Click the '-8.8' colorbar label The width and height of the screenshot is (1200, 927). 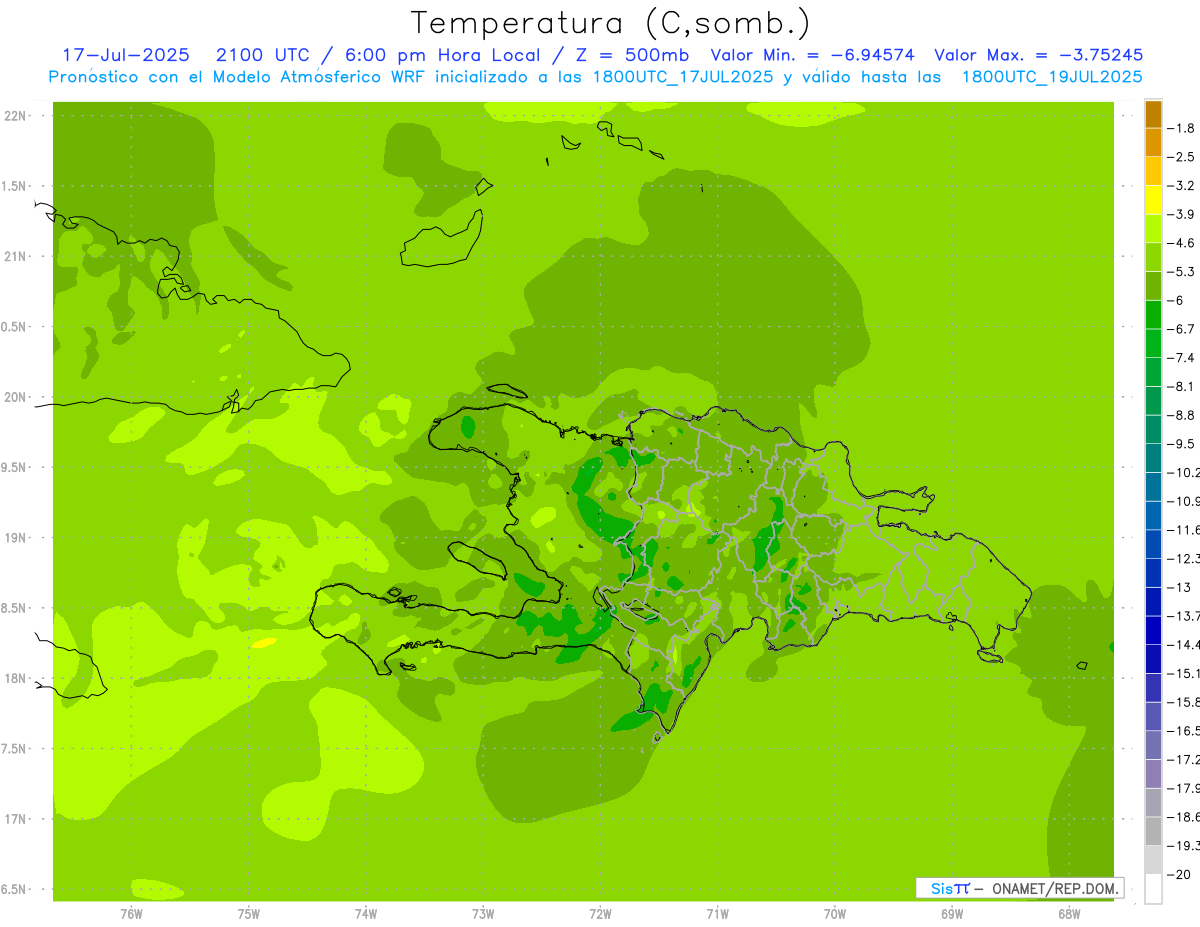[1183, 415]
